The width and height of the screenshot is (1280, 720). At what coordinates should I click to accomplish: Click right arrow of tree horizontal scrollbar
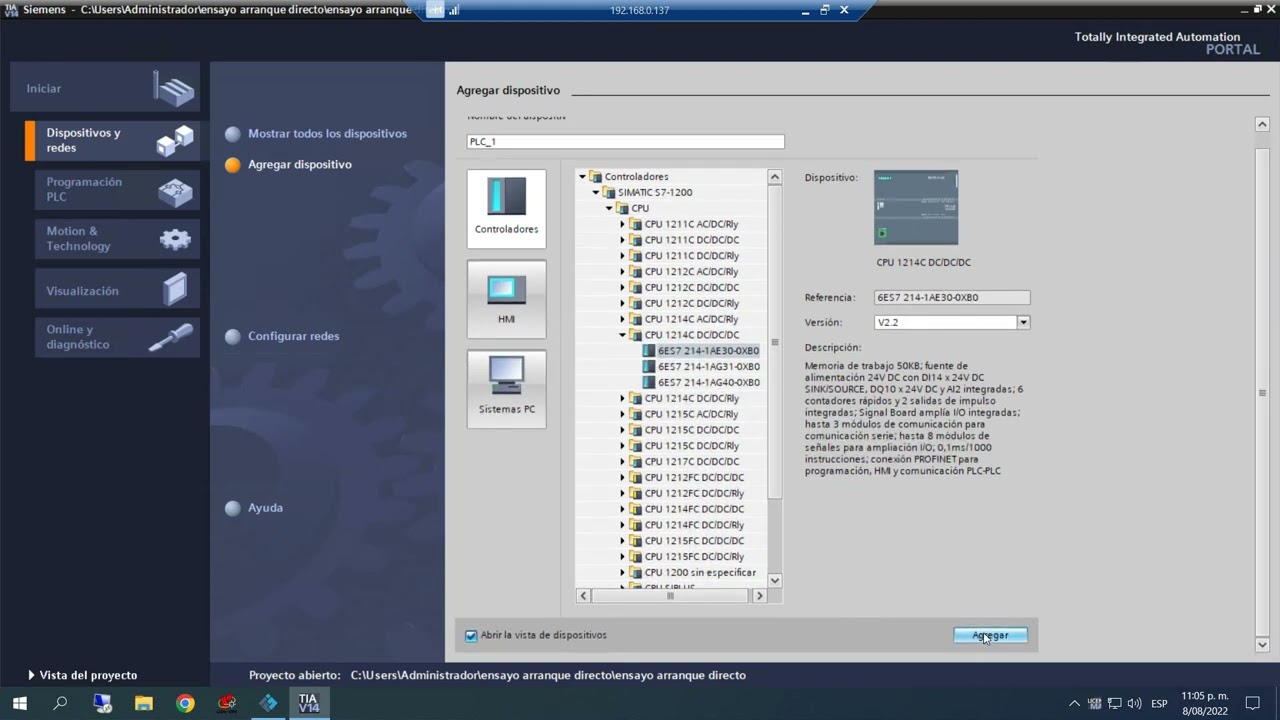(759, 595)
